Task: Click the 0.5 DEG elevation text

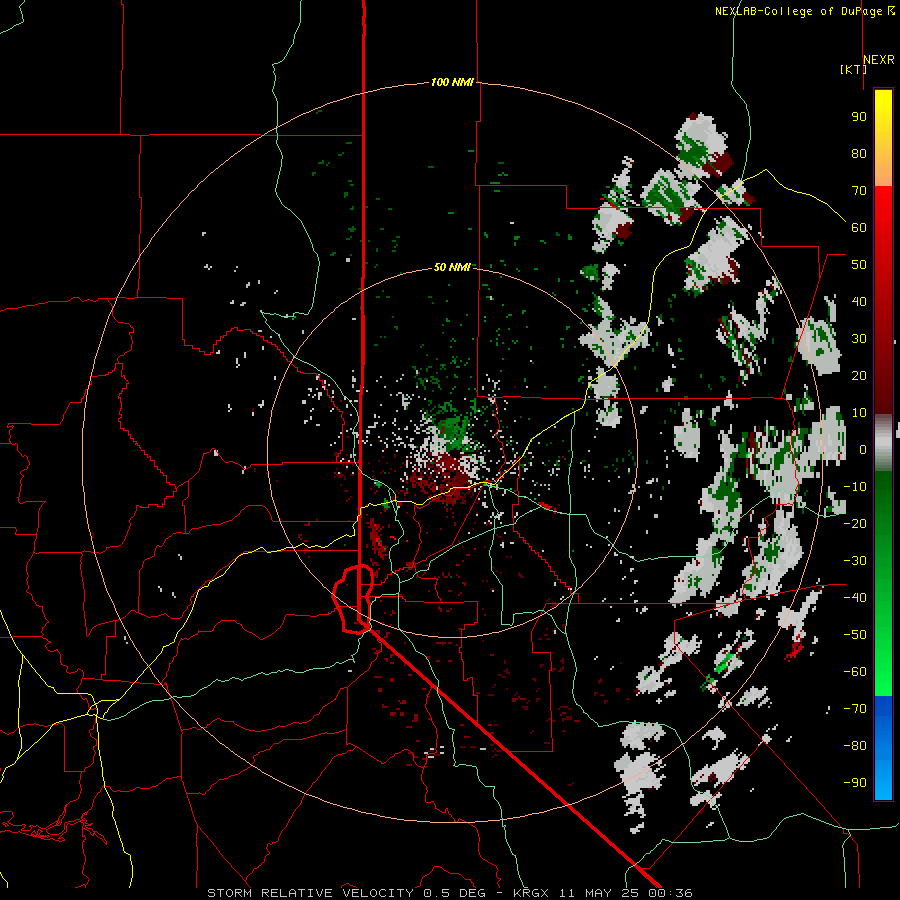Action: point(455,893)
